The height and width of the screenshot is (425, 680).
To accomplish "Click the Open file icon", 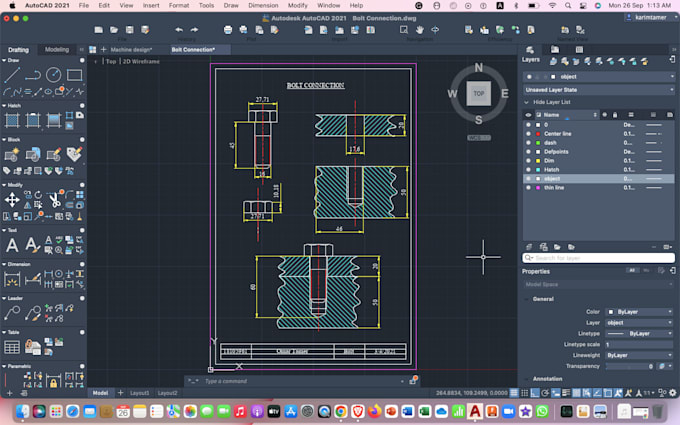I will click(x=114, y=29).
